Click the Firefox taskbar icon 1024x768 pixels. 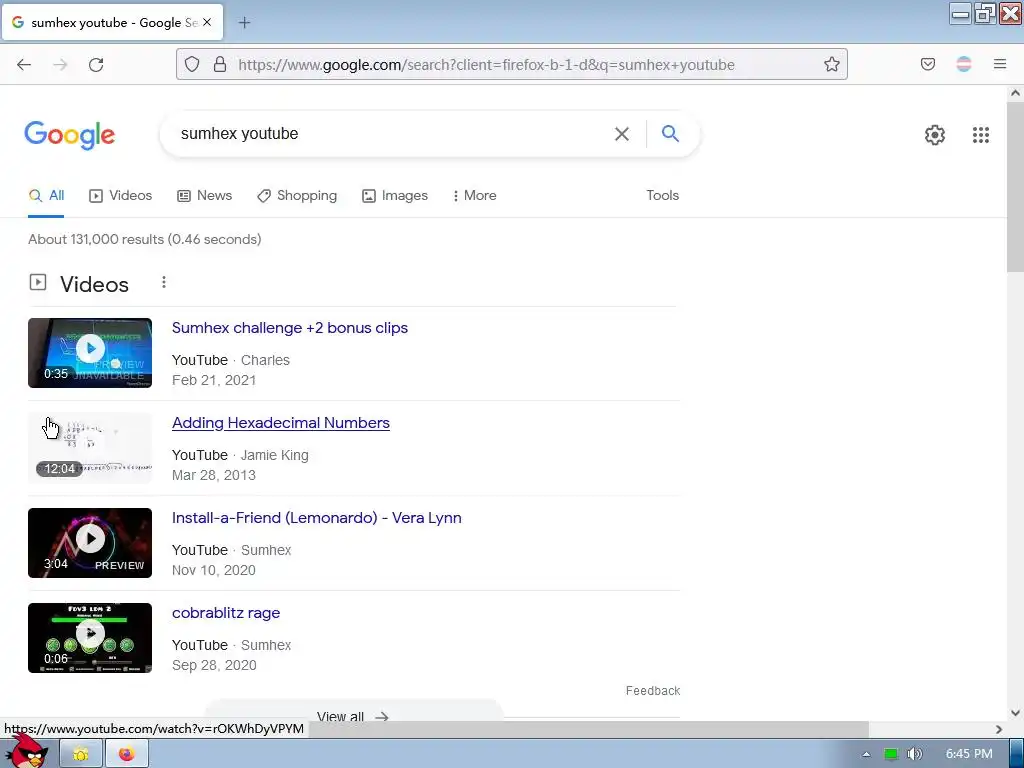127,754
